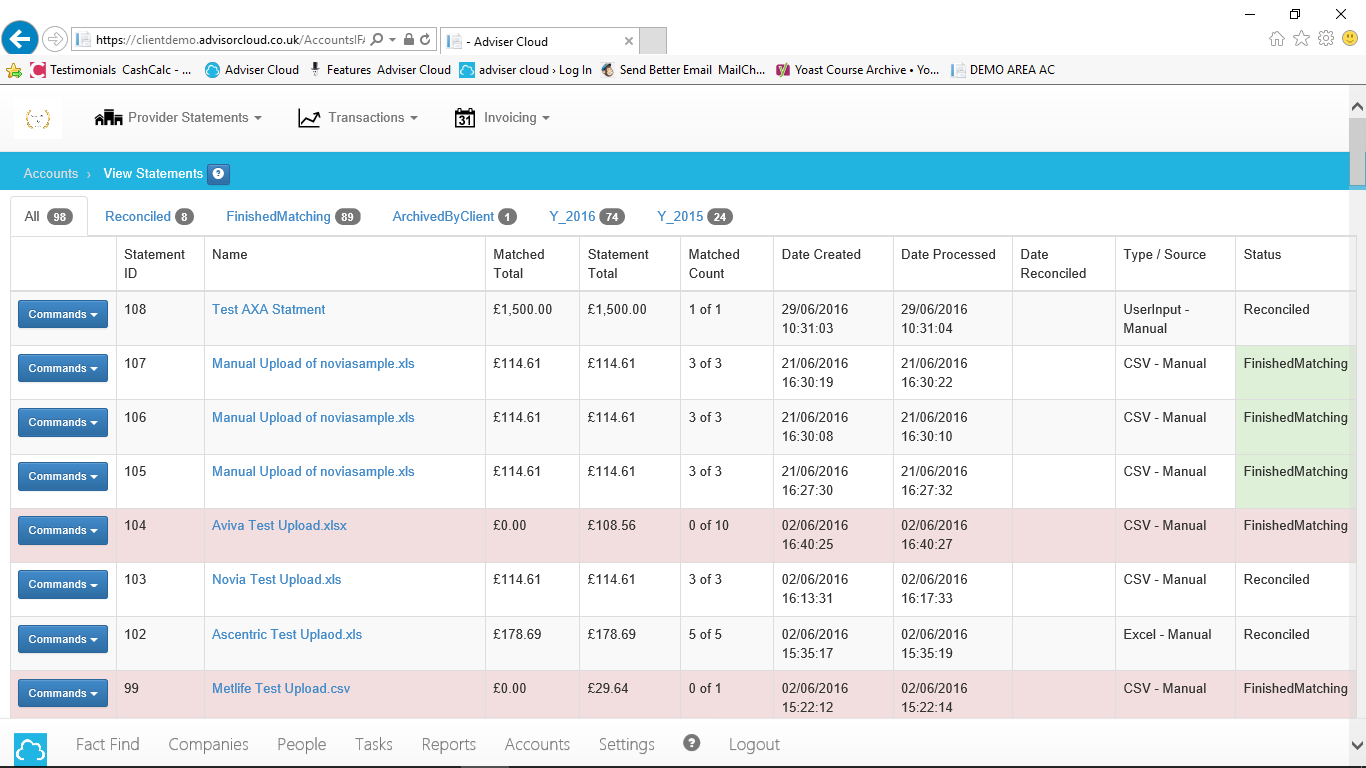Image resolution: width=1366 pixels, height=768 pixels.
Task: Open Metlife Test Upload.csv statement
Action: (x=281, y=689)
